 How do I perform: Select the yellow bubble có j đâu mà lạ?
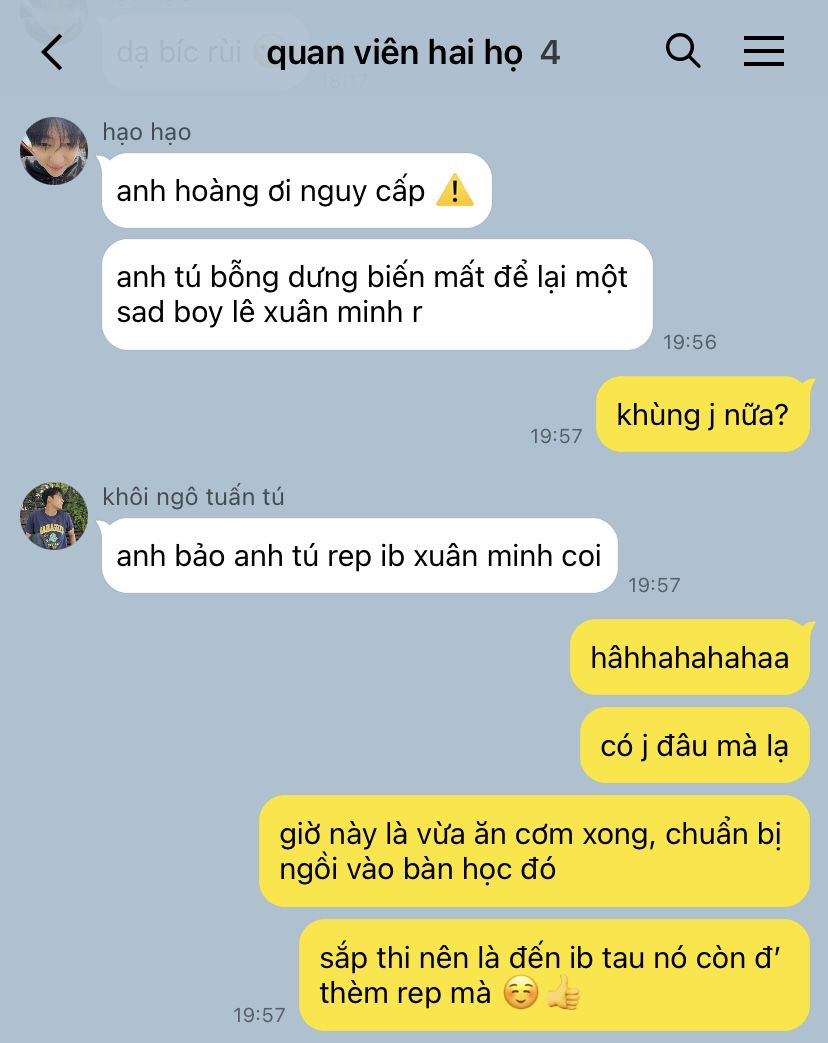695,746
